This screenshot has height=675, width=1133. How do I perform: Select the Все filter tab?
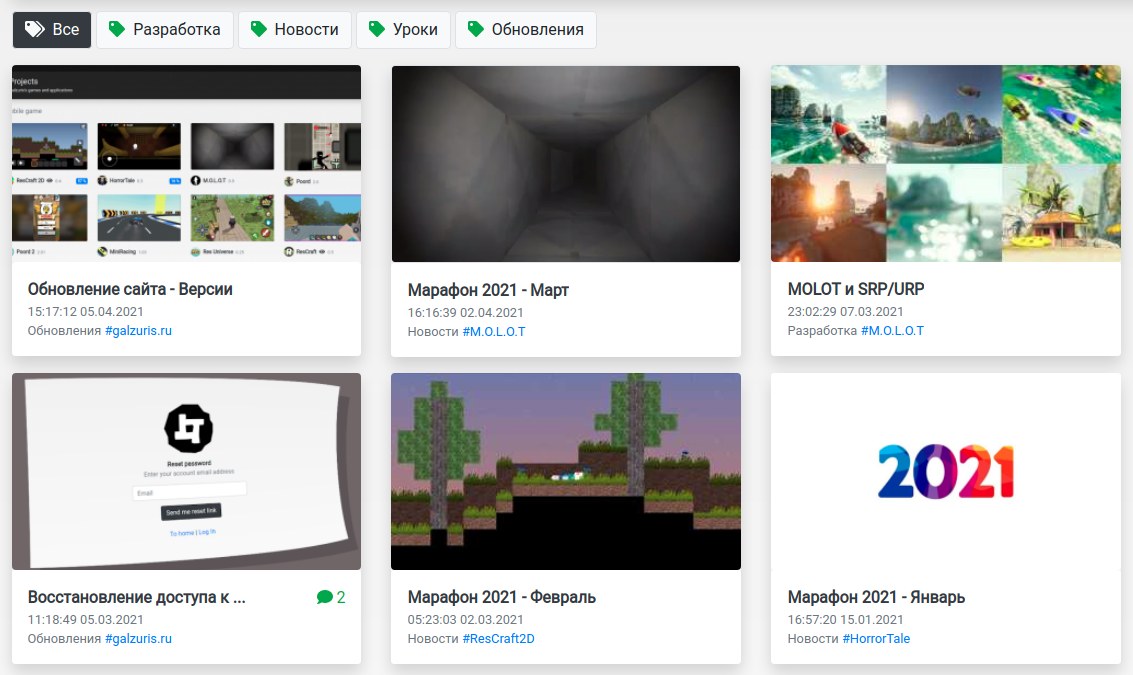[52, 30]
